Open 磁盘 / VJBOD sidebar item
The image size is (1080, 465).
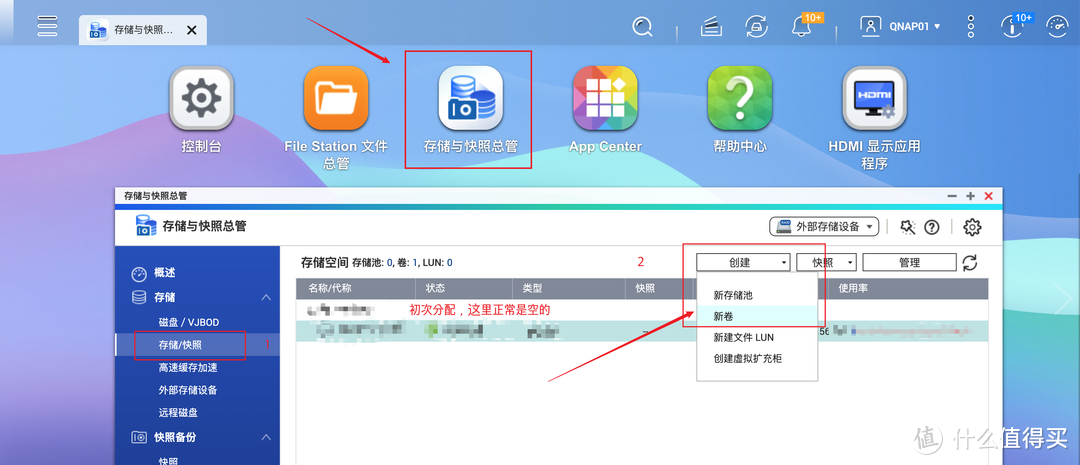[189, 322]
